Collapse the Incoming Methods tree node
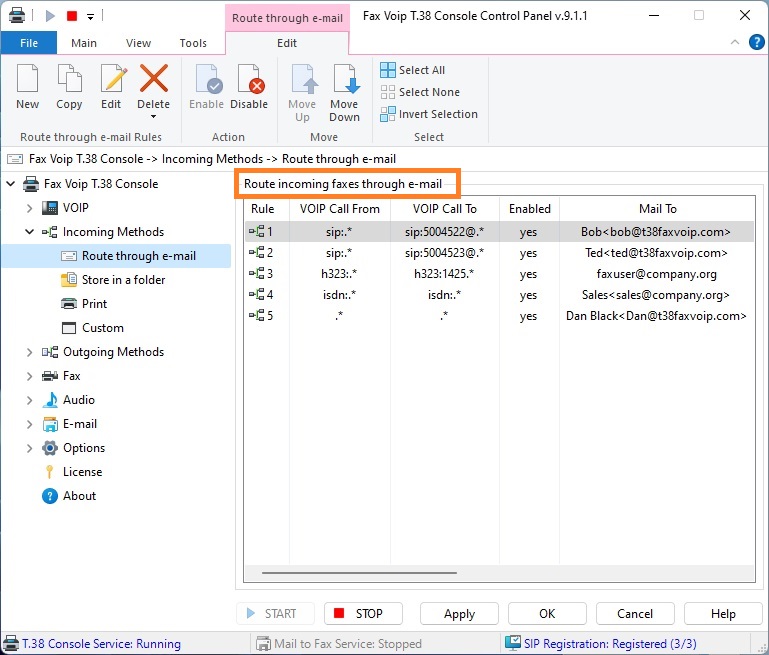The width and height of the screenshot is (769, 655). point(29,232)
